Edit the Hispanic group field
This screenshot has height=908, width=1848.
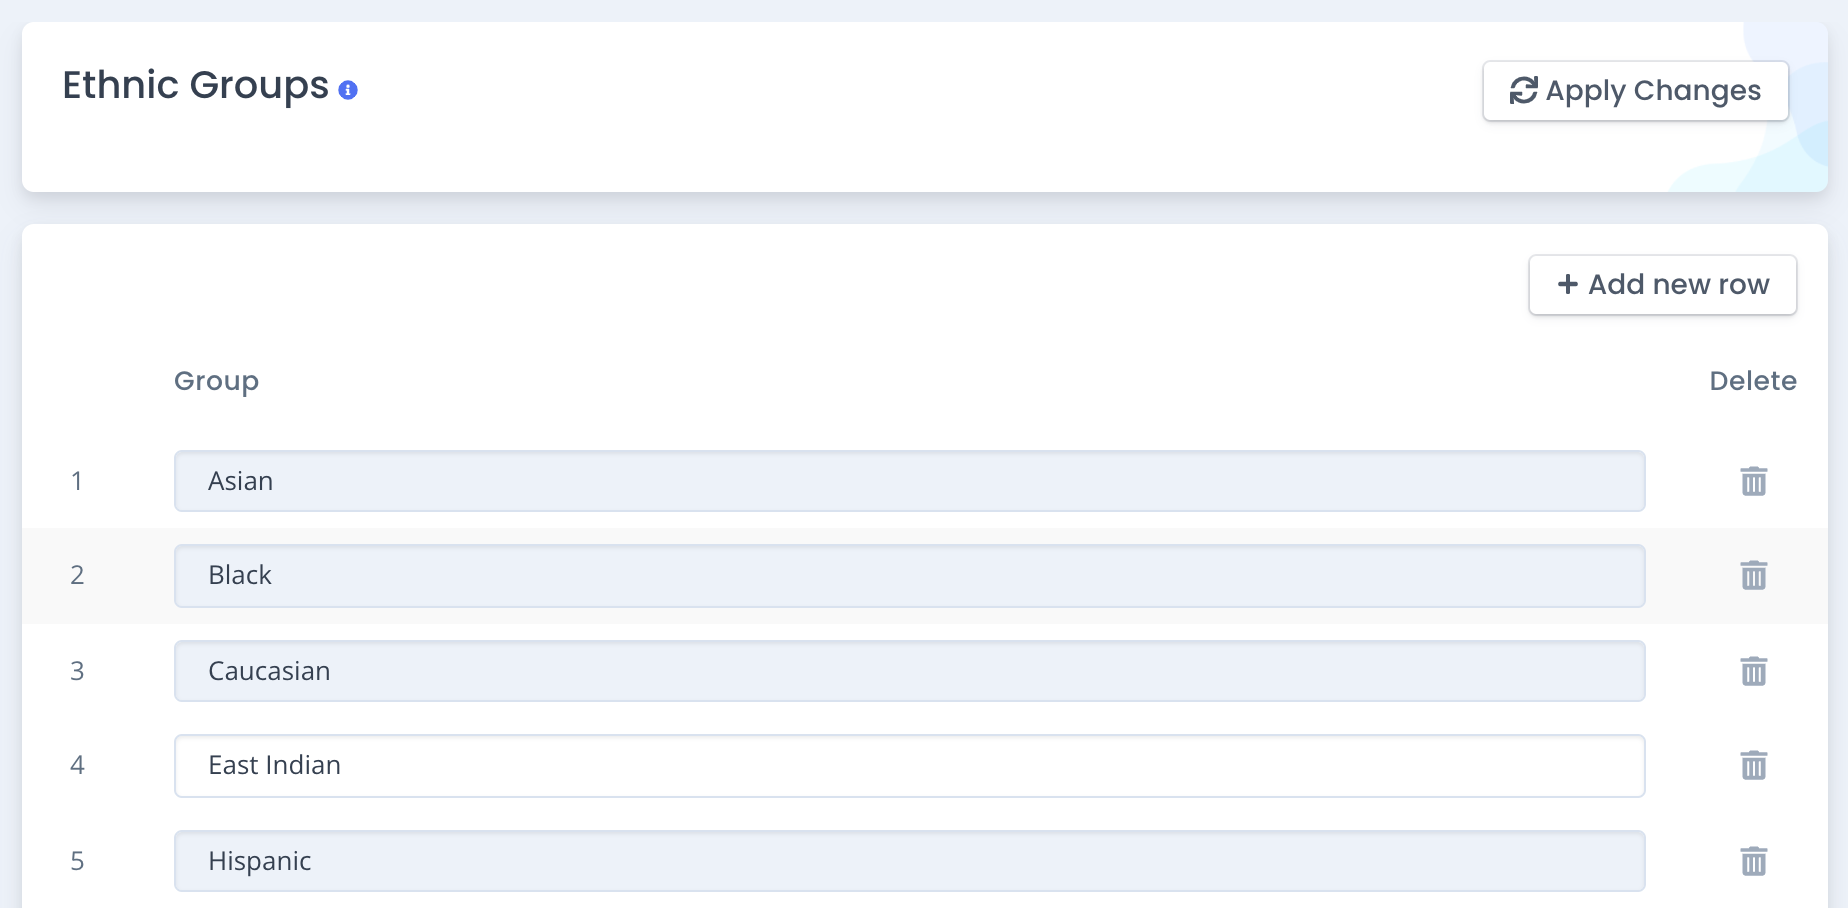click(x=909, y=861)
